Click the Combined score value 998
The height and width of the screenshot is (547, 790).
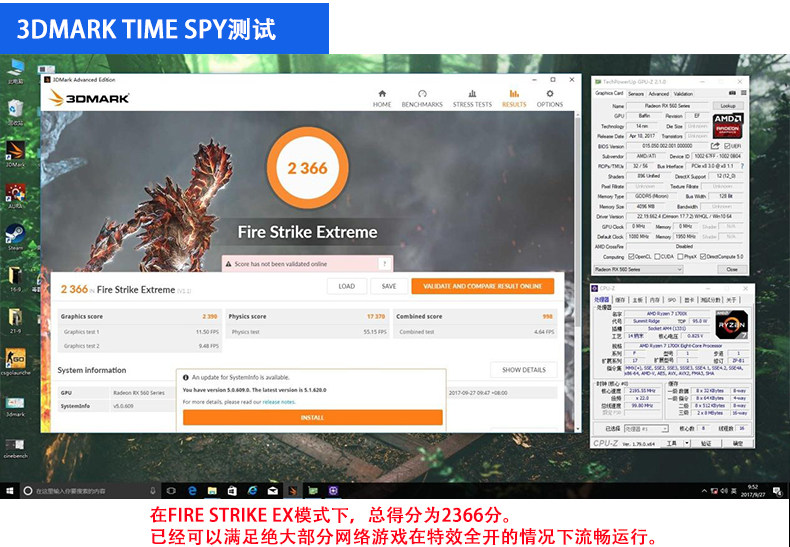point(548,316)
